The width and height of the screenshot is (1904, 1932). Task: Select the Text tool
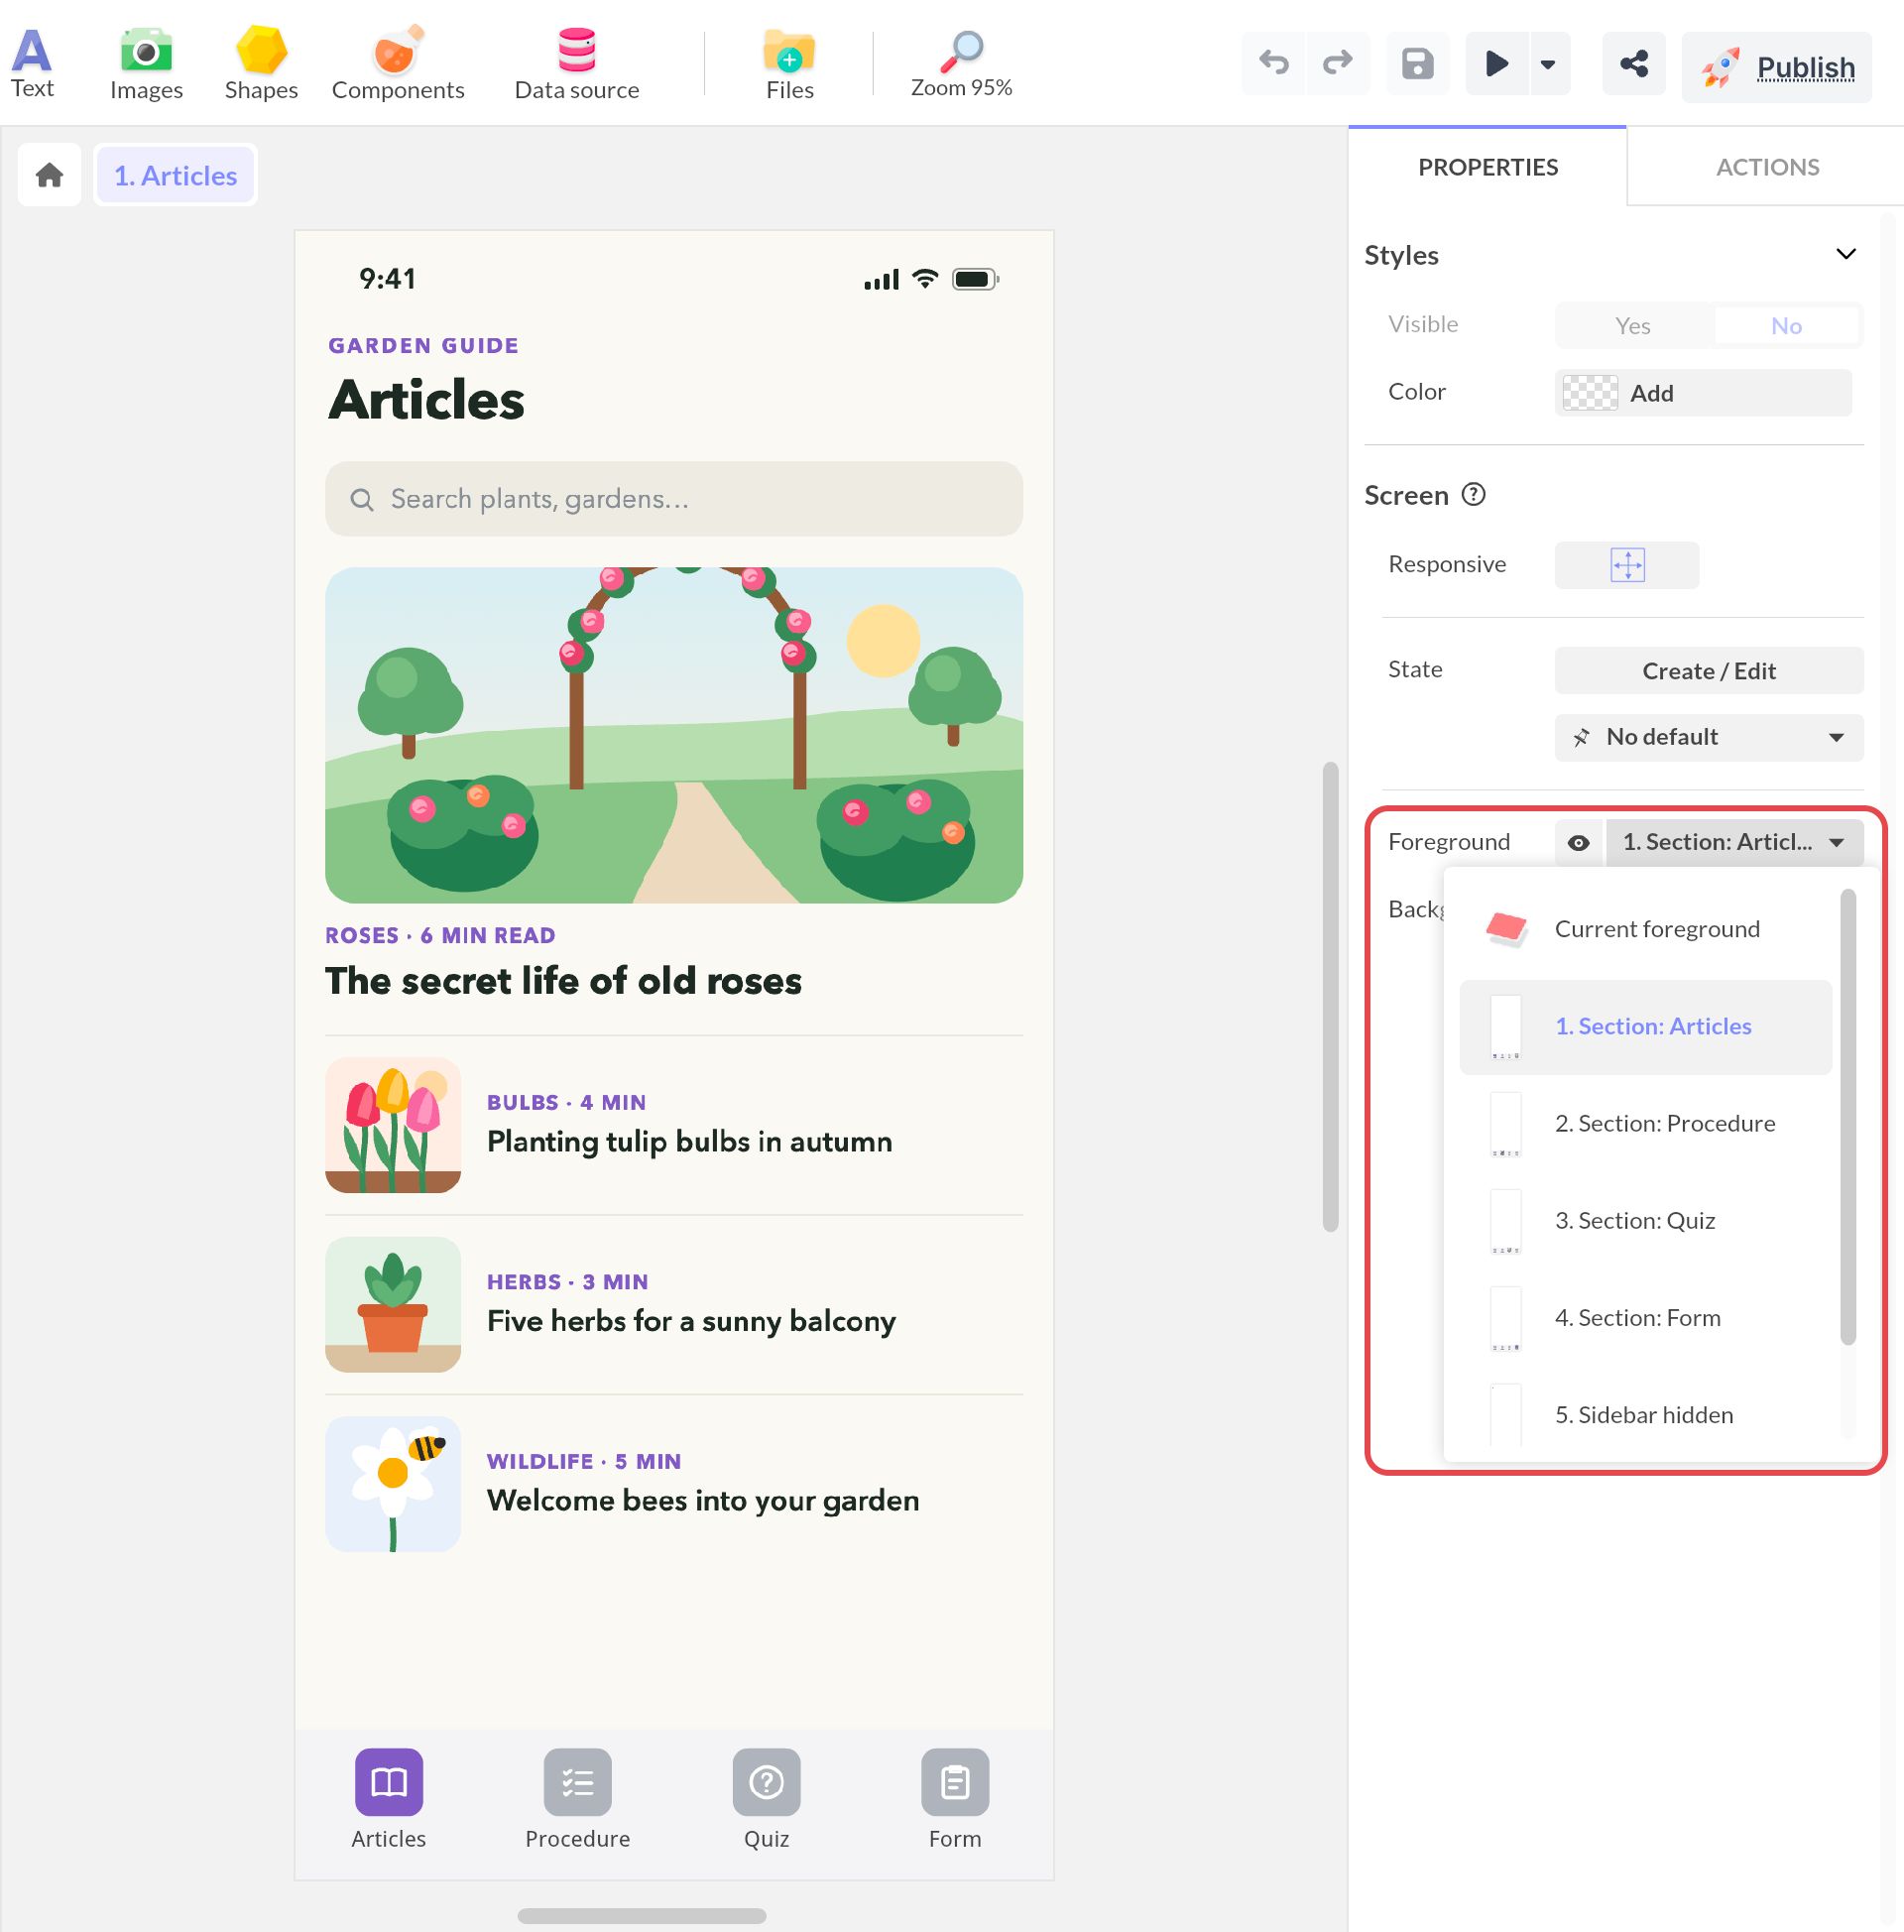pos(32,64)
